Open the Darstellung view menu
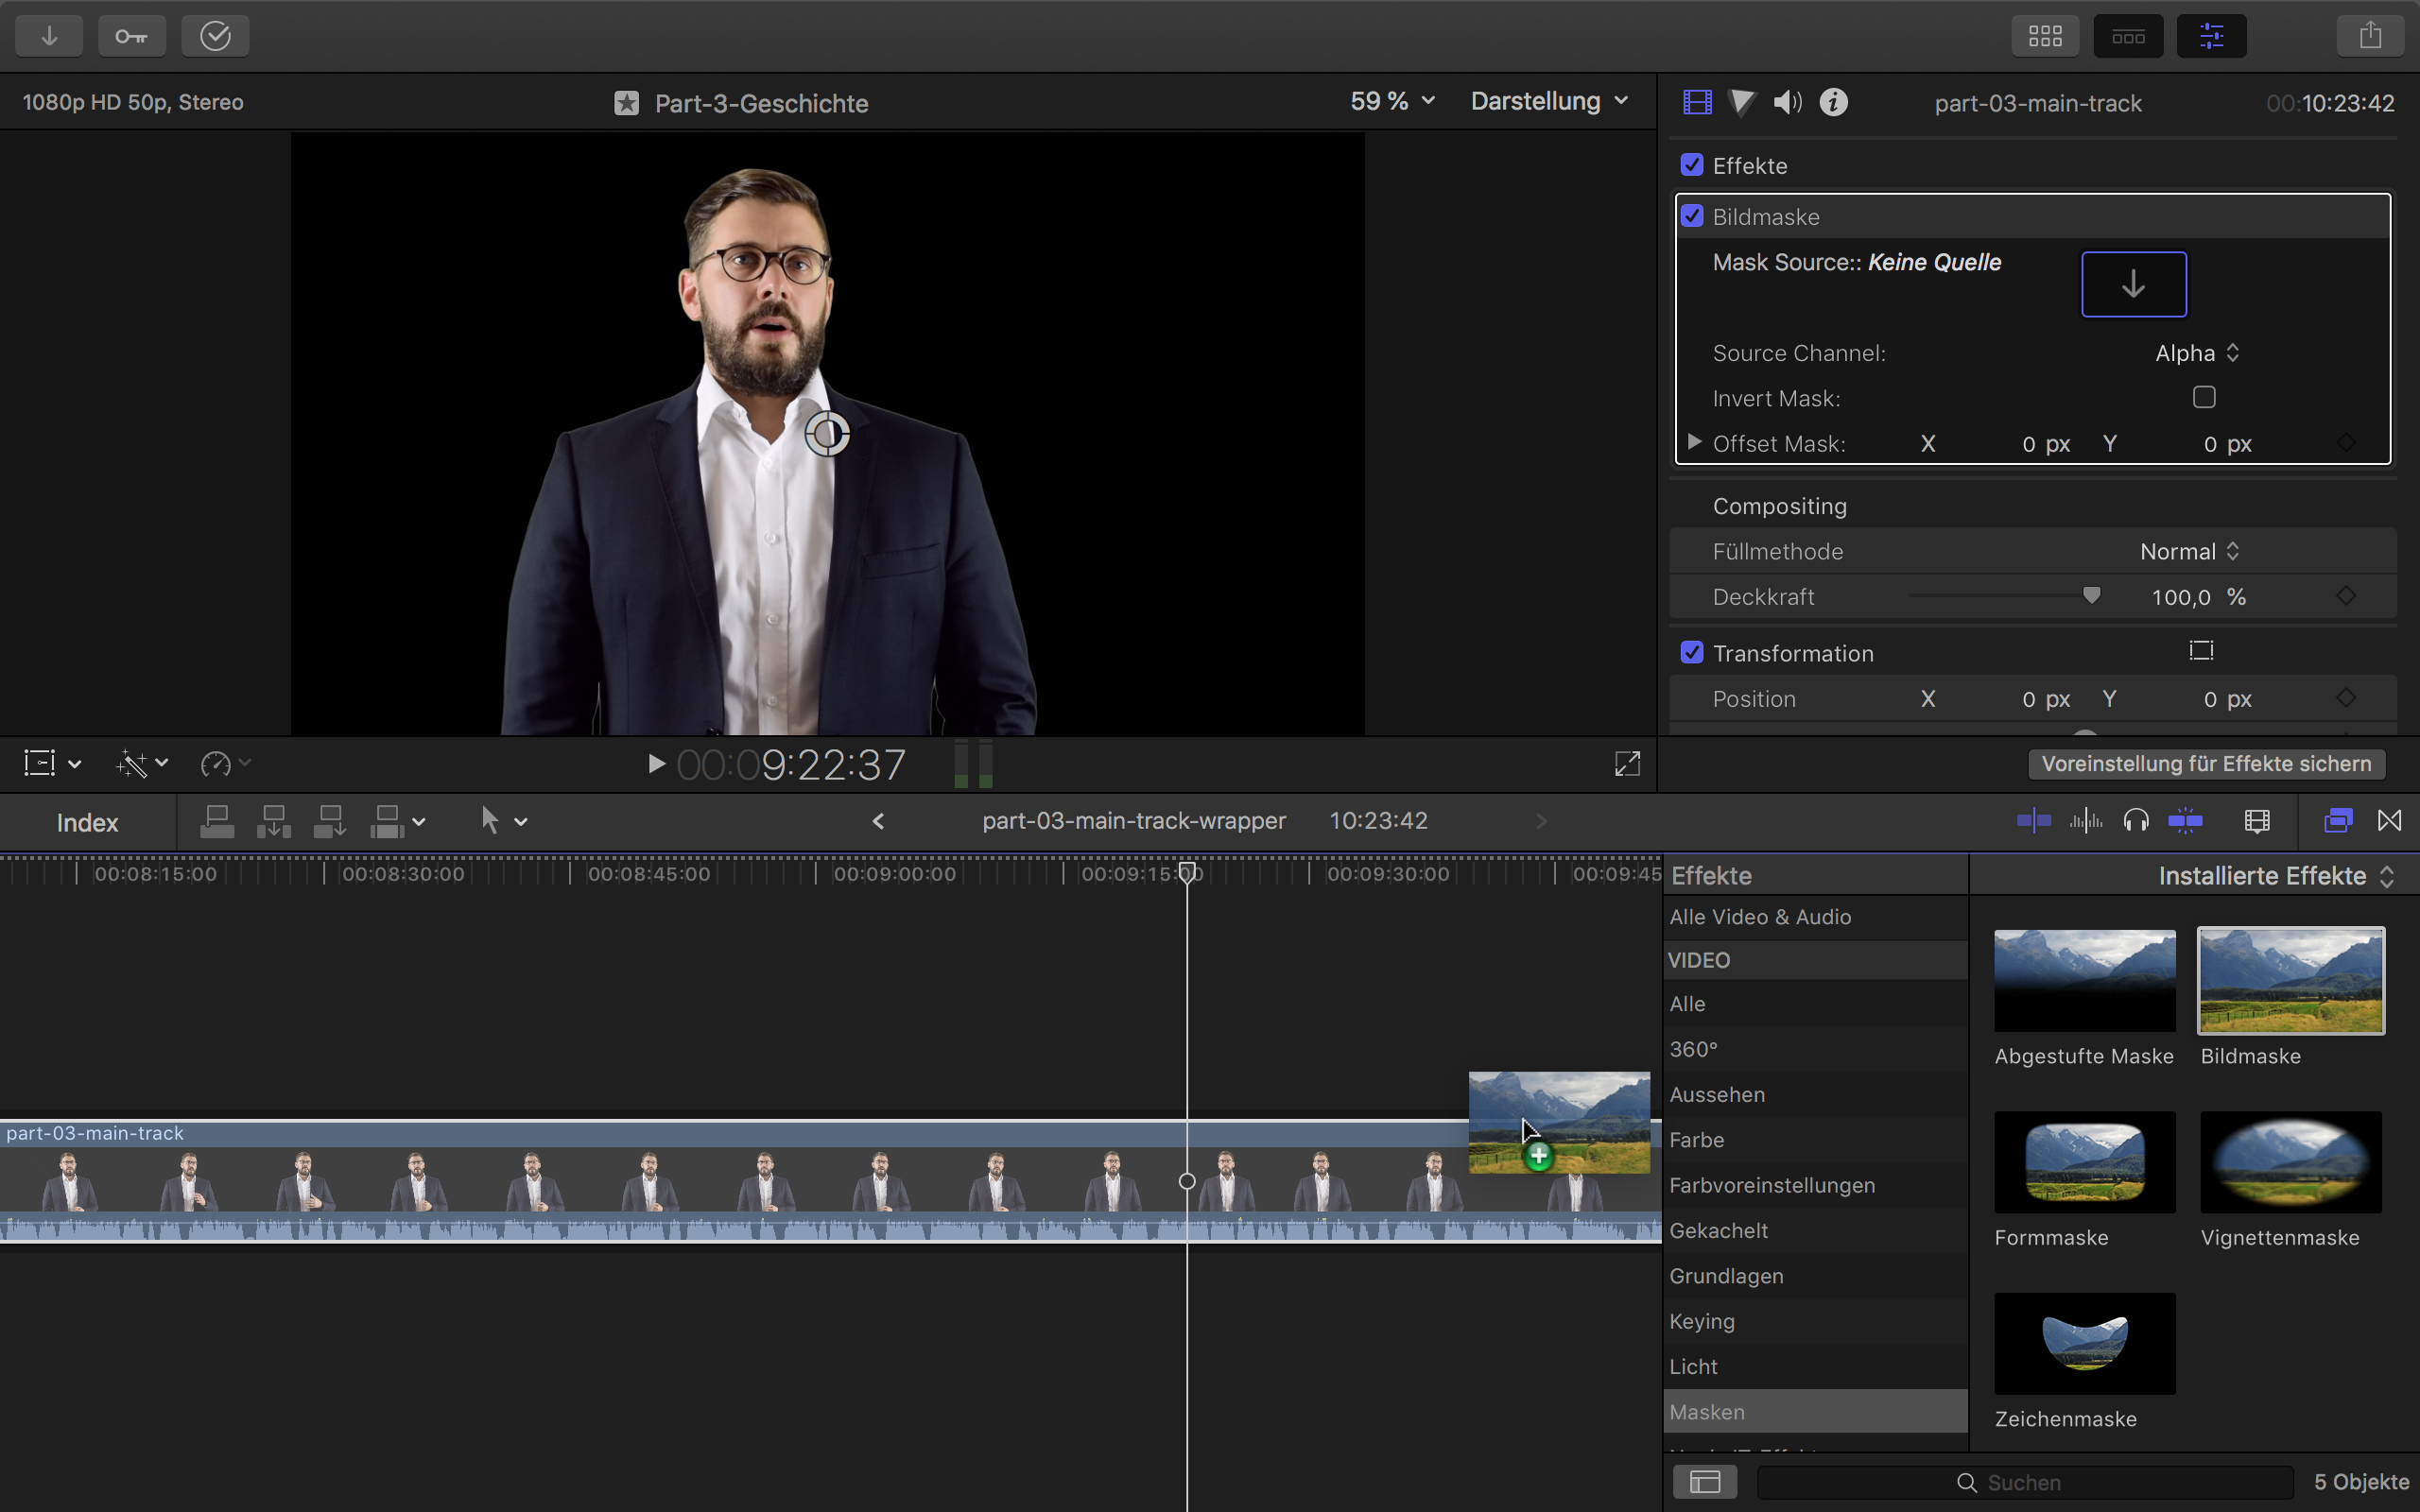The height and width of the screenshot is (1512, 2420). [1549, 102]
